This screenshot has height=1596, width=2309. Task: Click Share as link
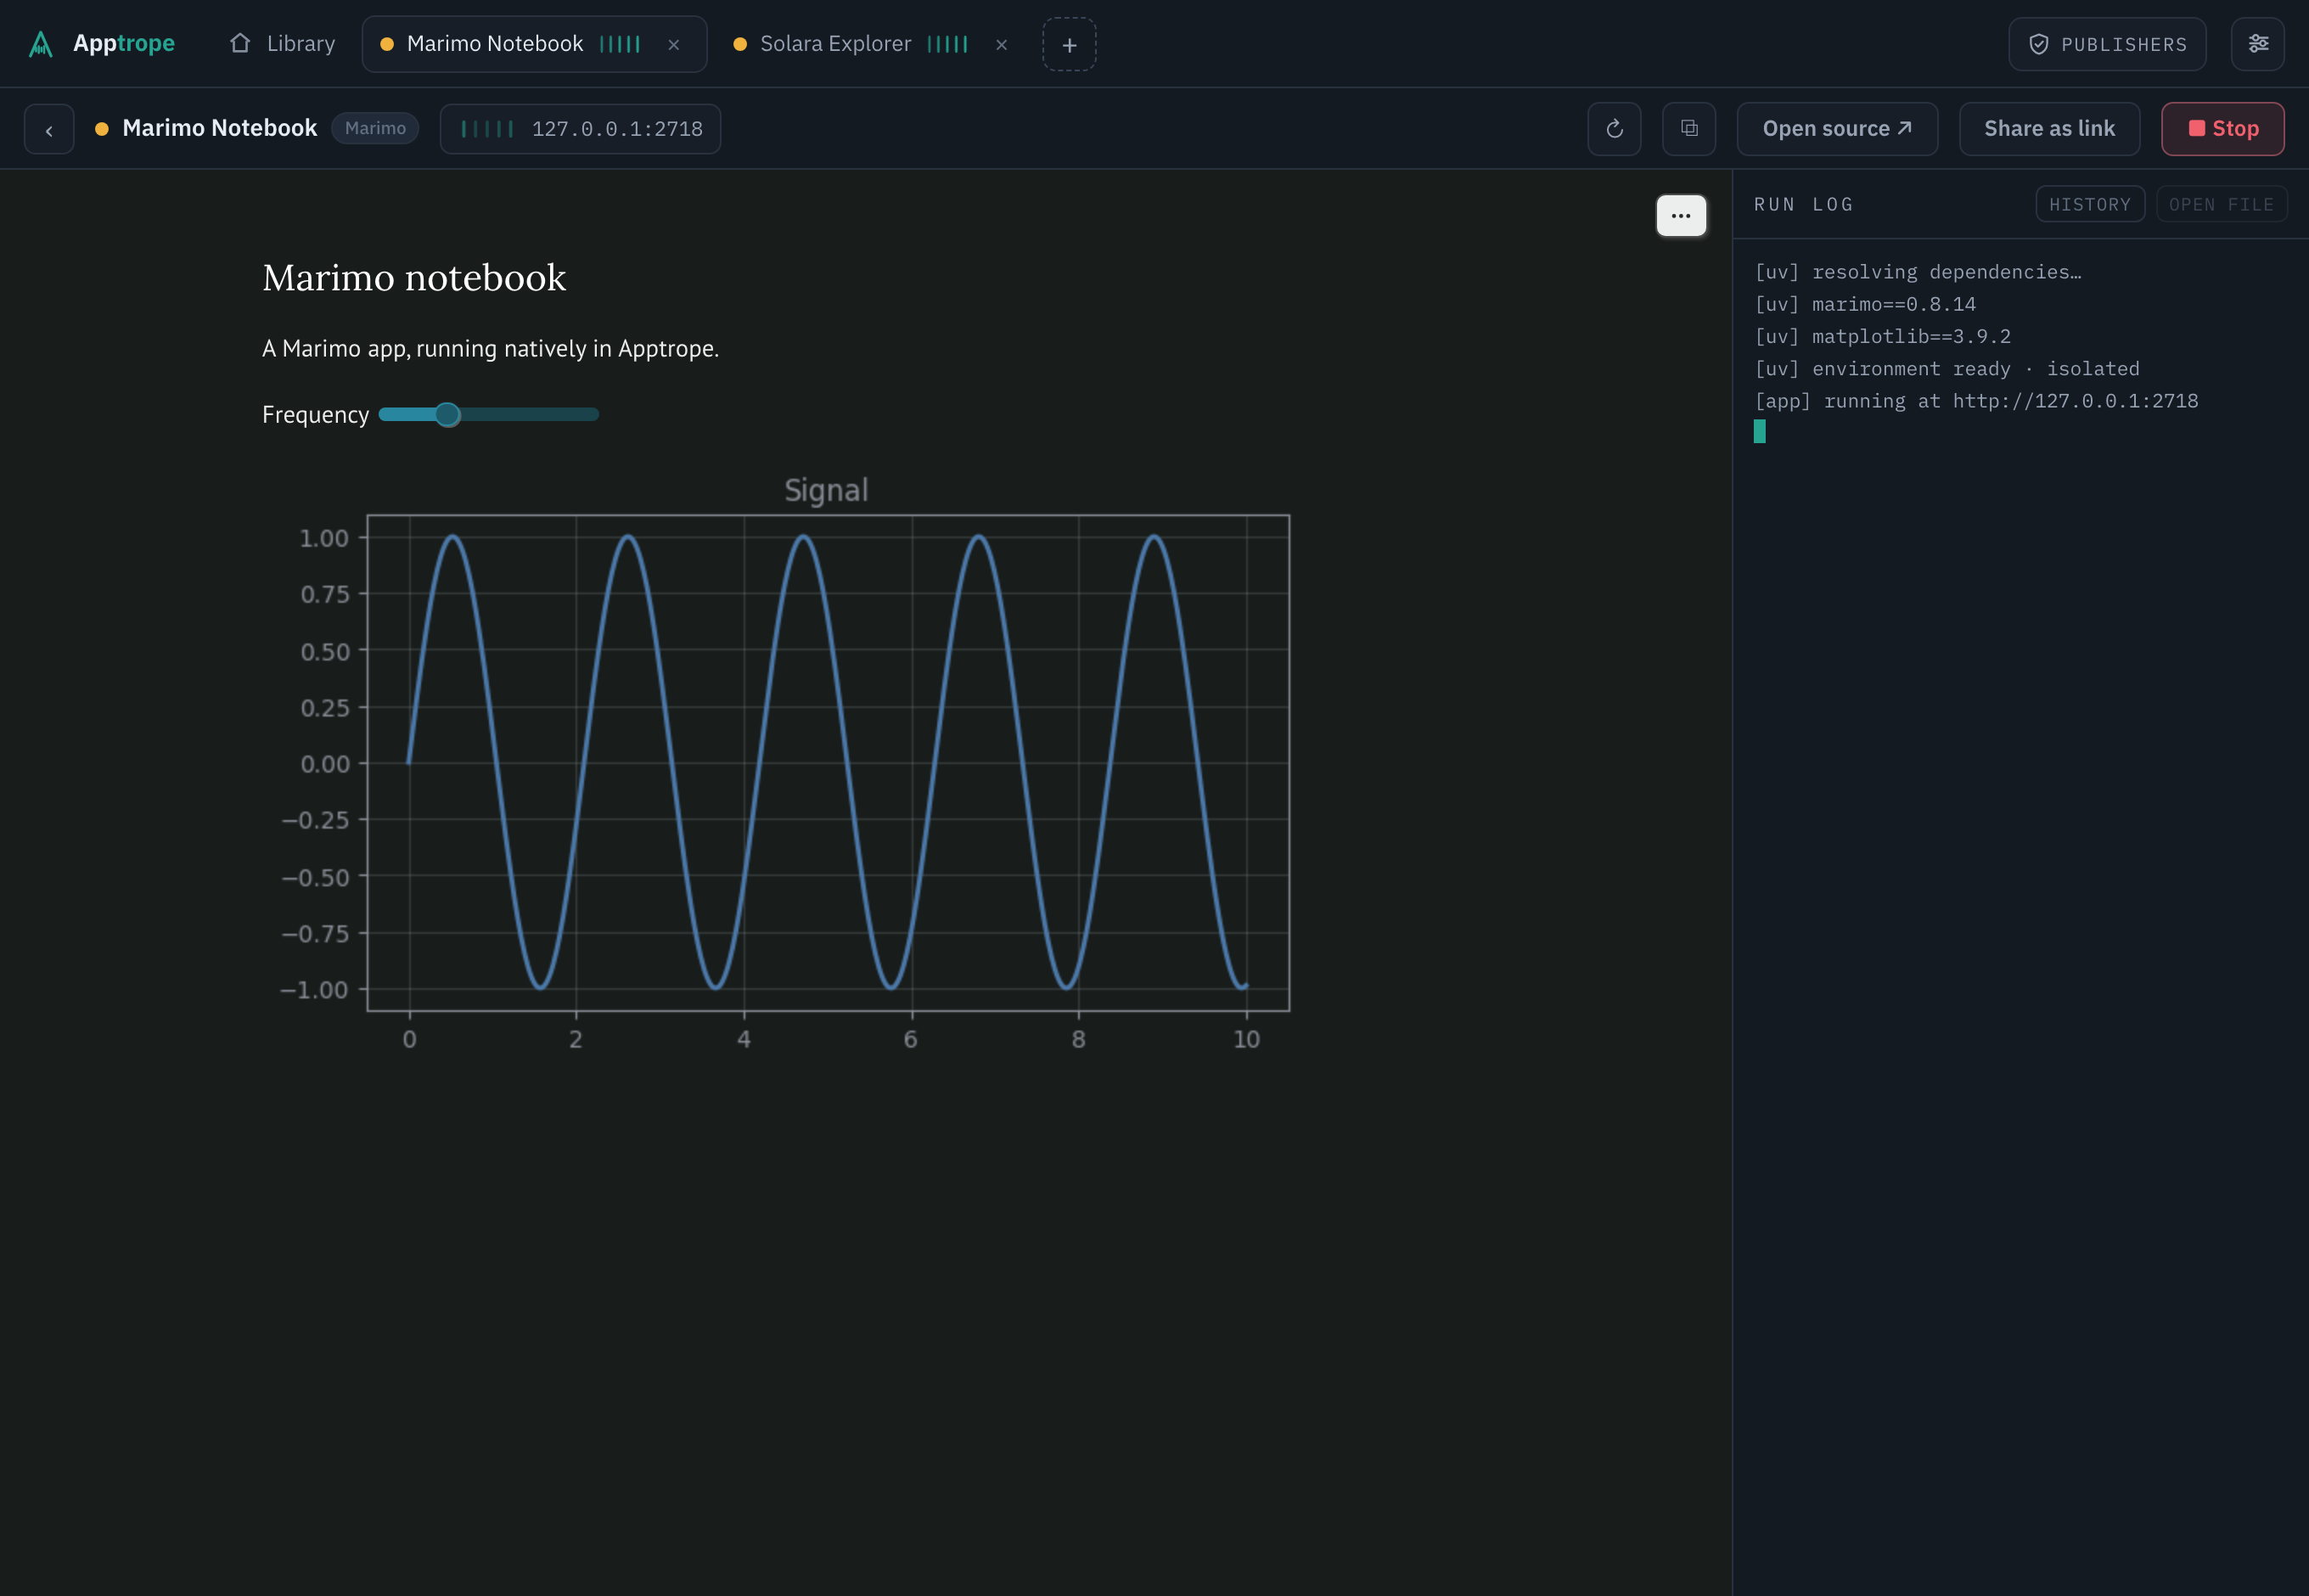pos(2049,129)
